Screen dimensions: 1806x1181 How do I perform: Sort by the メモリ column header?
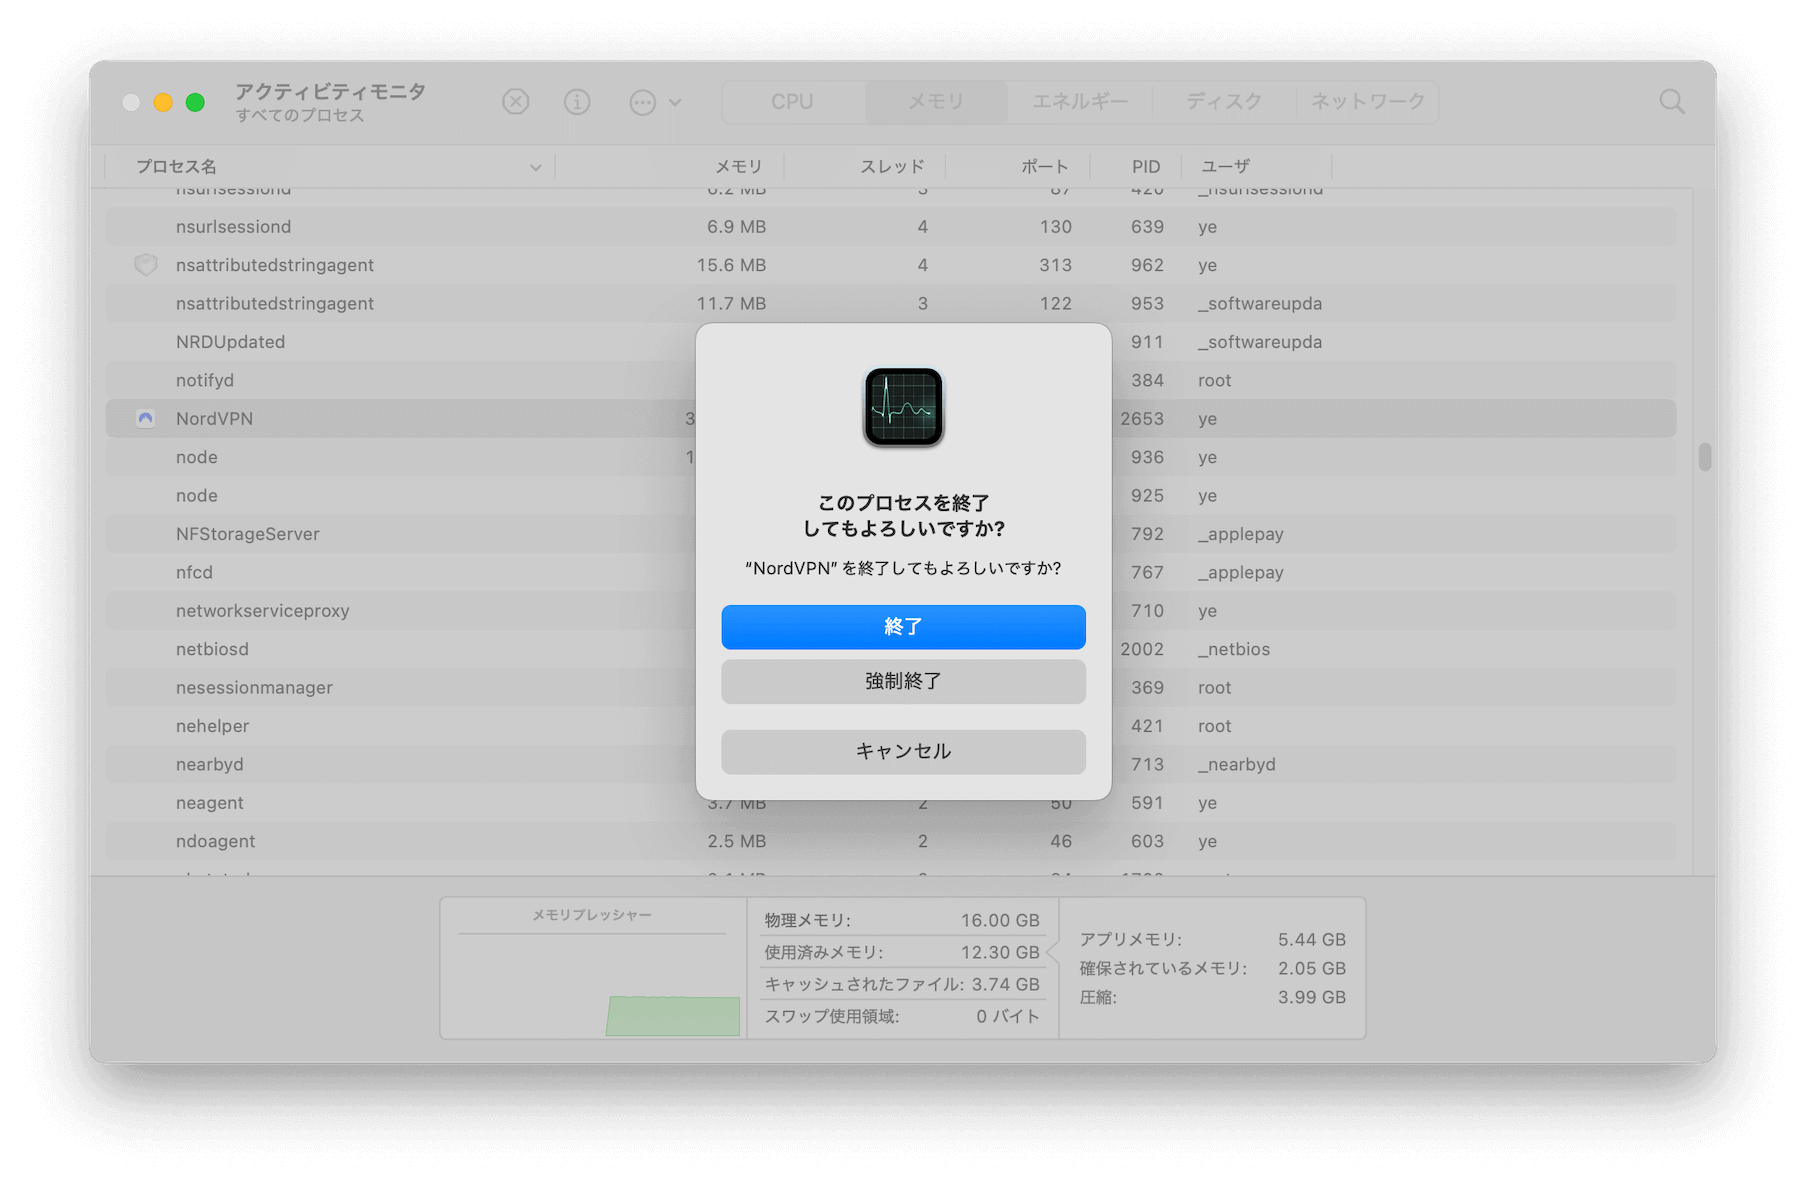click(670, 167)
